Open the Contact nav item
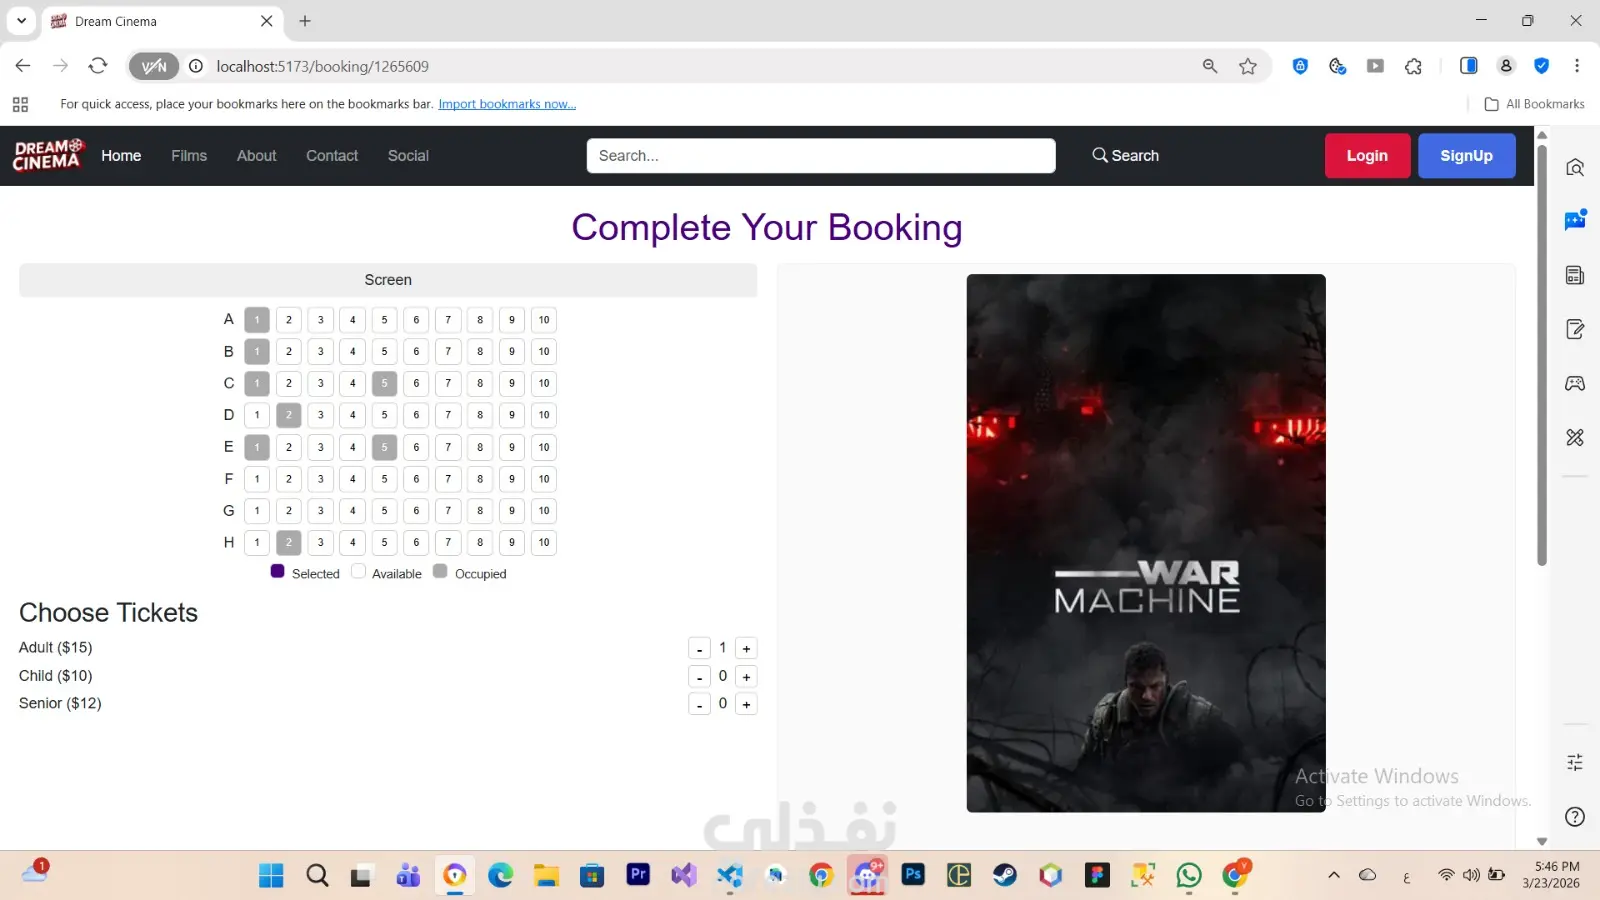 click(332, 156)
